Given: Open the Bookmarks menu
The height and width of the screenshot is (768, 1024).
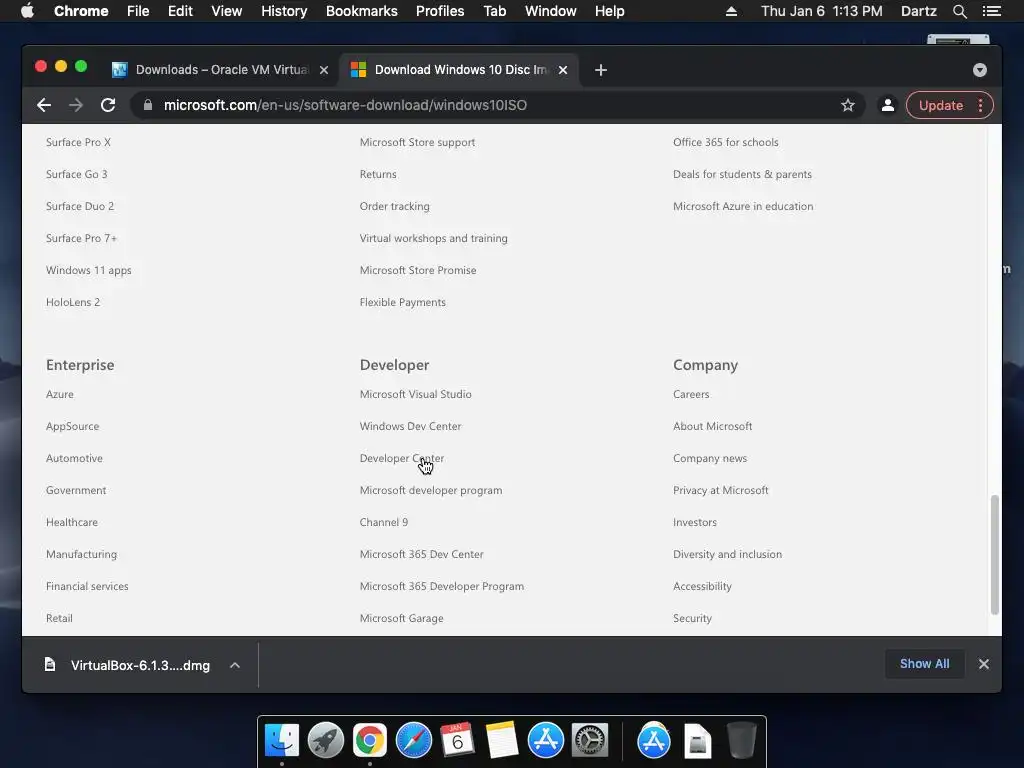Looking at the screenshot, I should pos(362,11).
